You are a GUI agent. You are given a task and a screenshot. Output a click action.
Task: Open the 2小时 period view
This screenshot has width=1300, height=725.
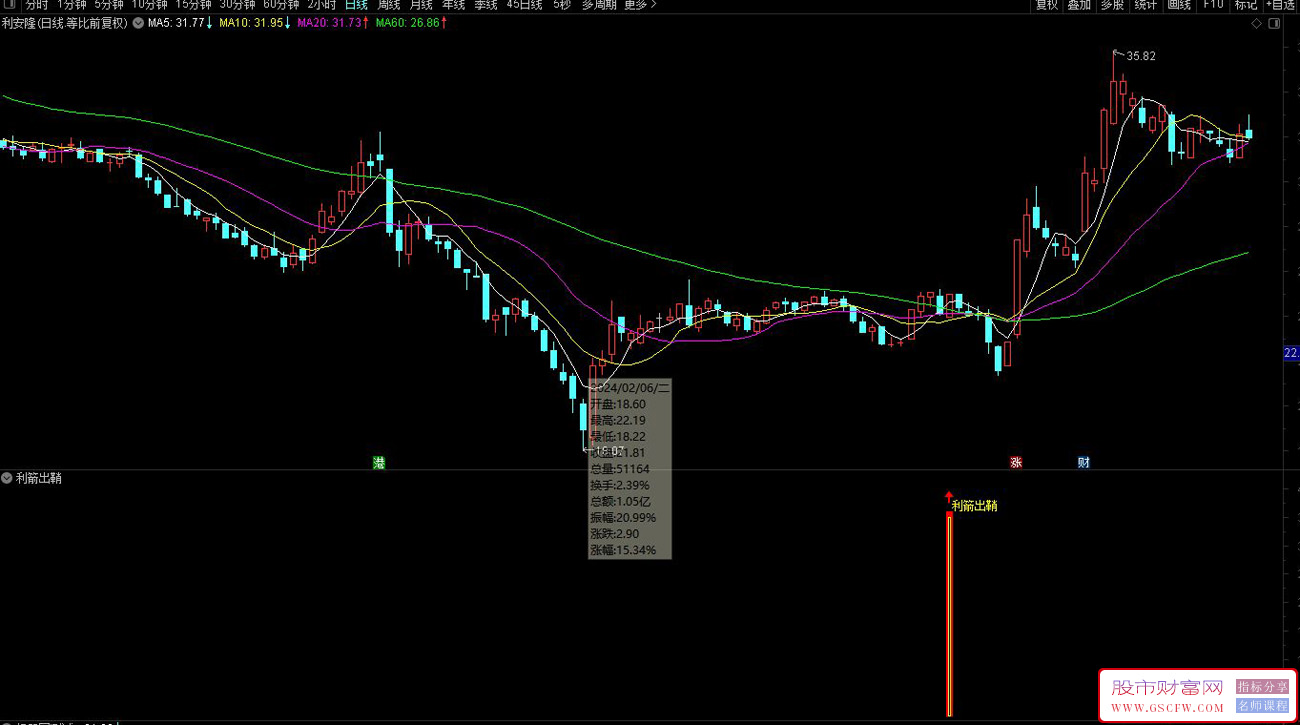(322, 5)
